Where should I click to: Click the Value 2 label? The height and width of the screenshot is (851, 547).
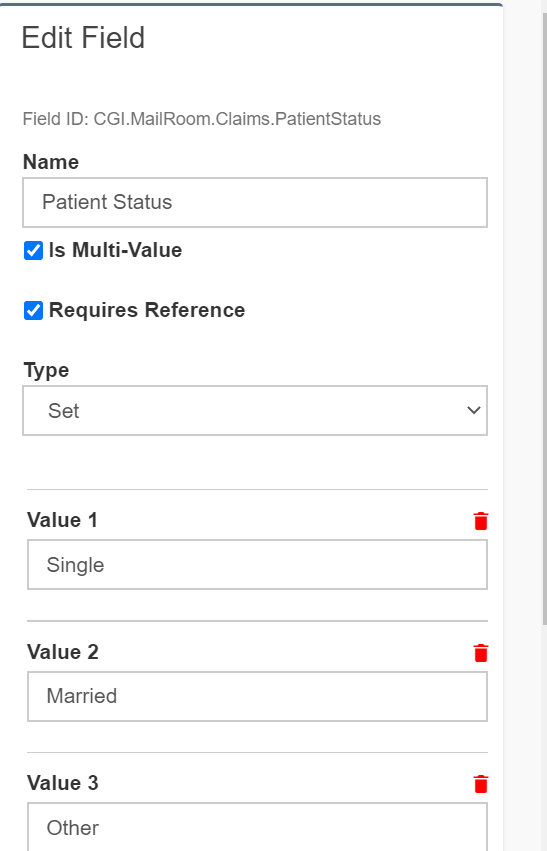63,652
